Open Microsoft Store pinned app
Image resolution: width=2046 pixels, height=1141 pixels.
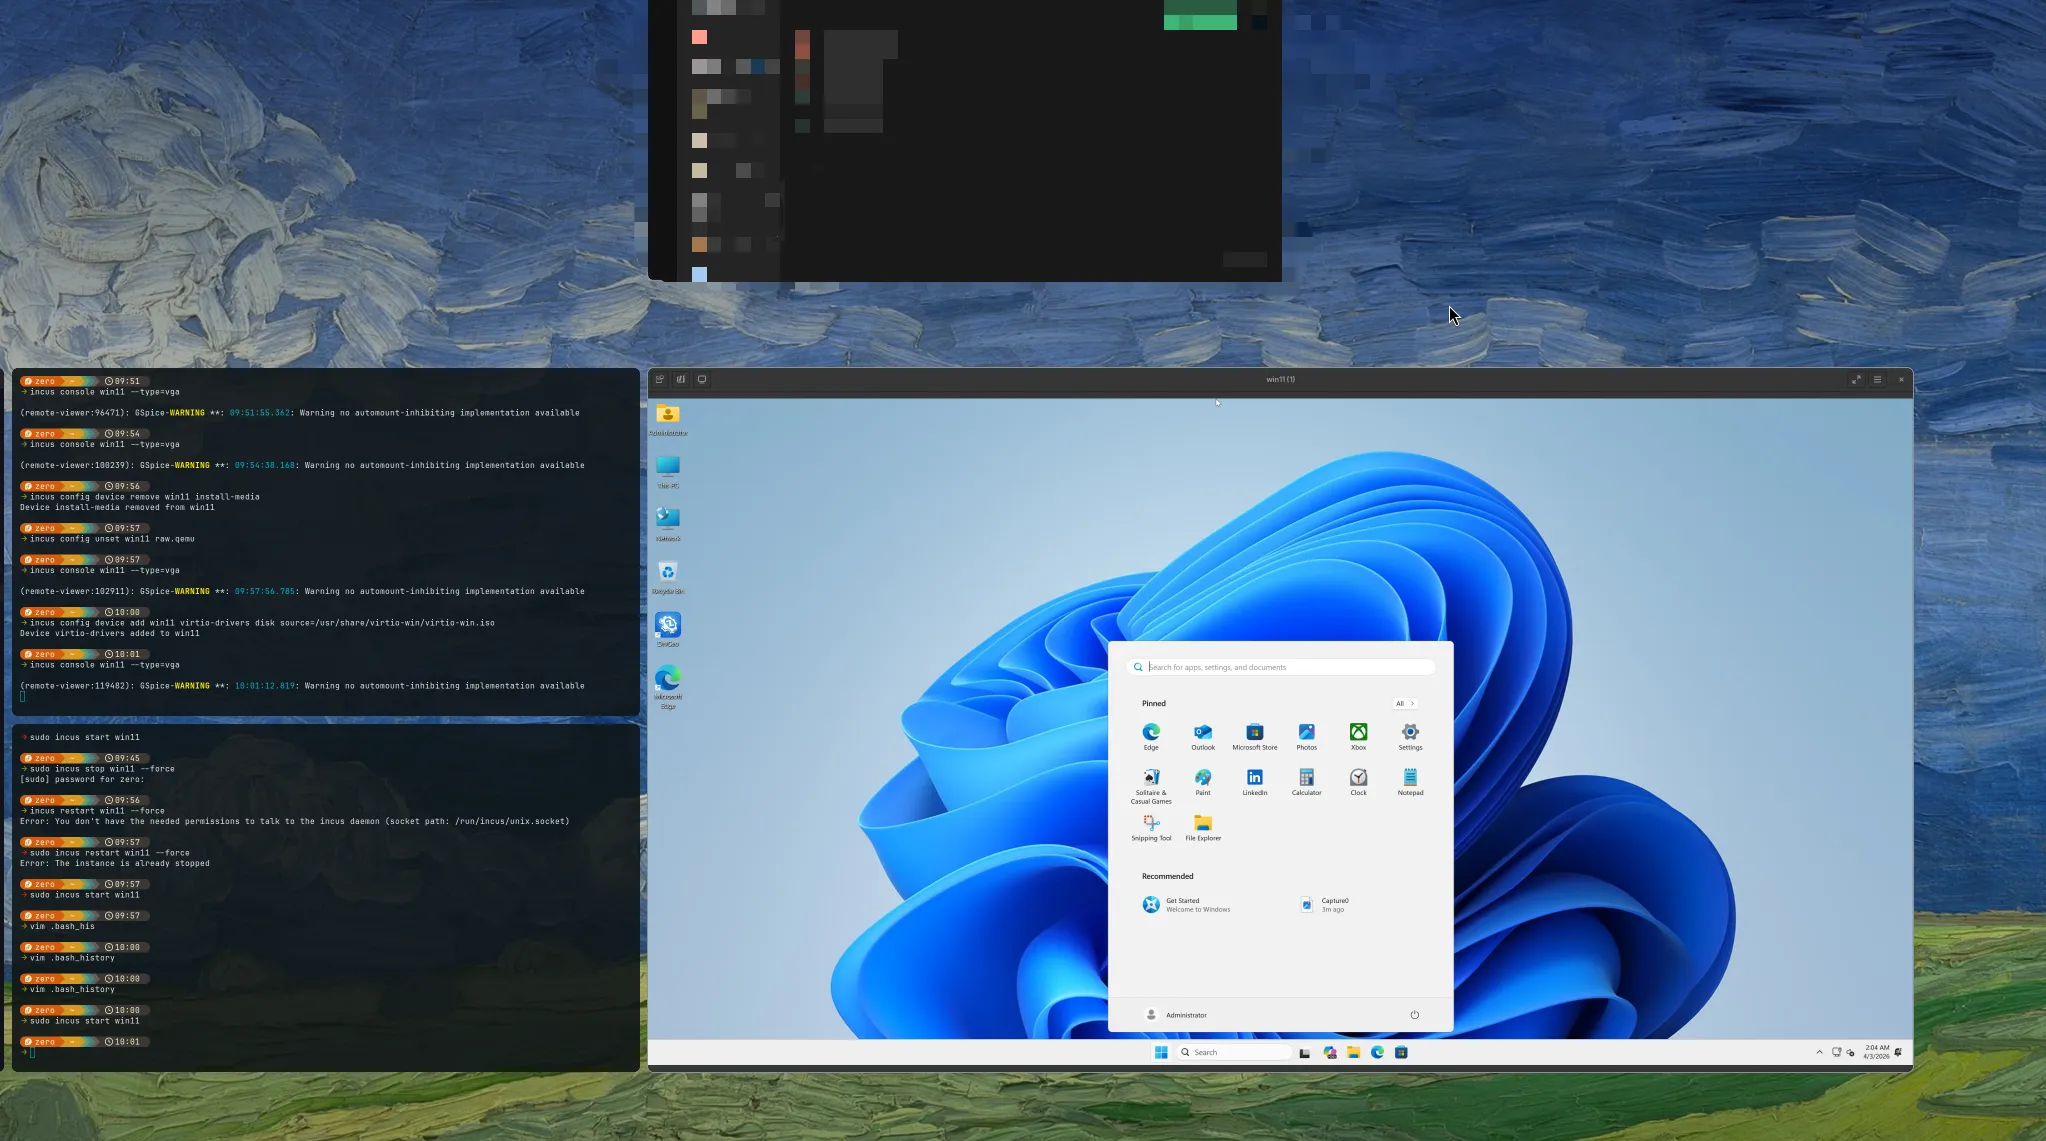point(1254,733)
